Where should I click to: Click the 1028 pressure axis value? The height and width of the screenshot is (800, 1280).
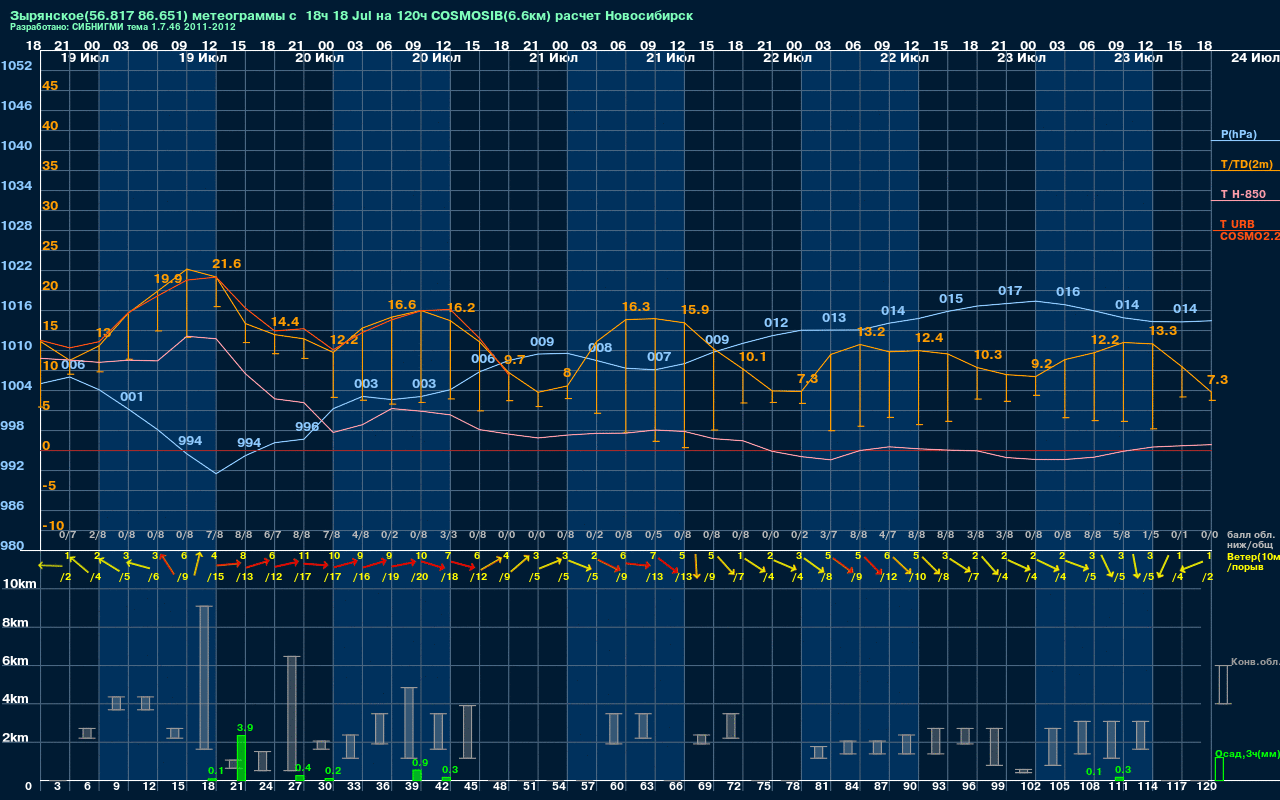[x=16, y=226]
